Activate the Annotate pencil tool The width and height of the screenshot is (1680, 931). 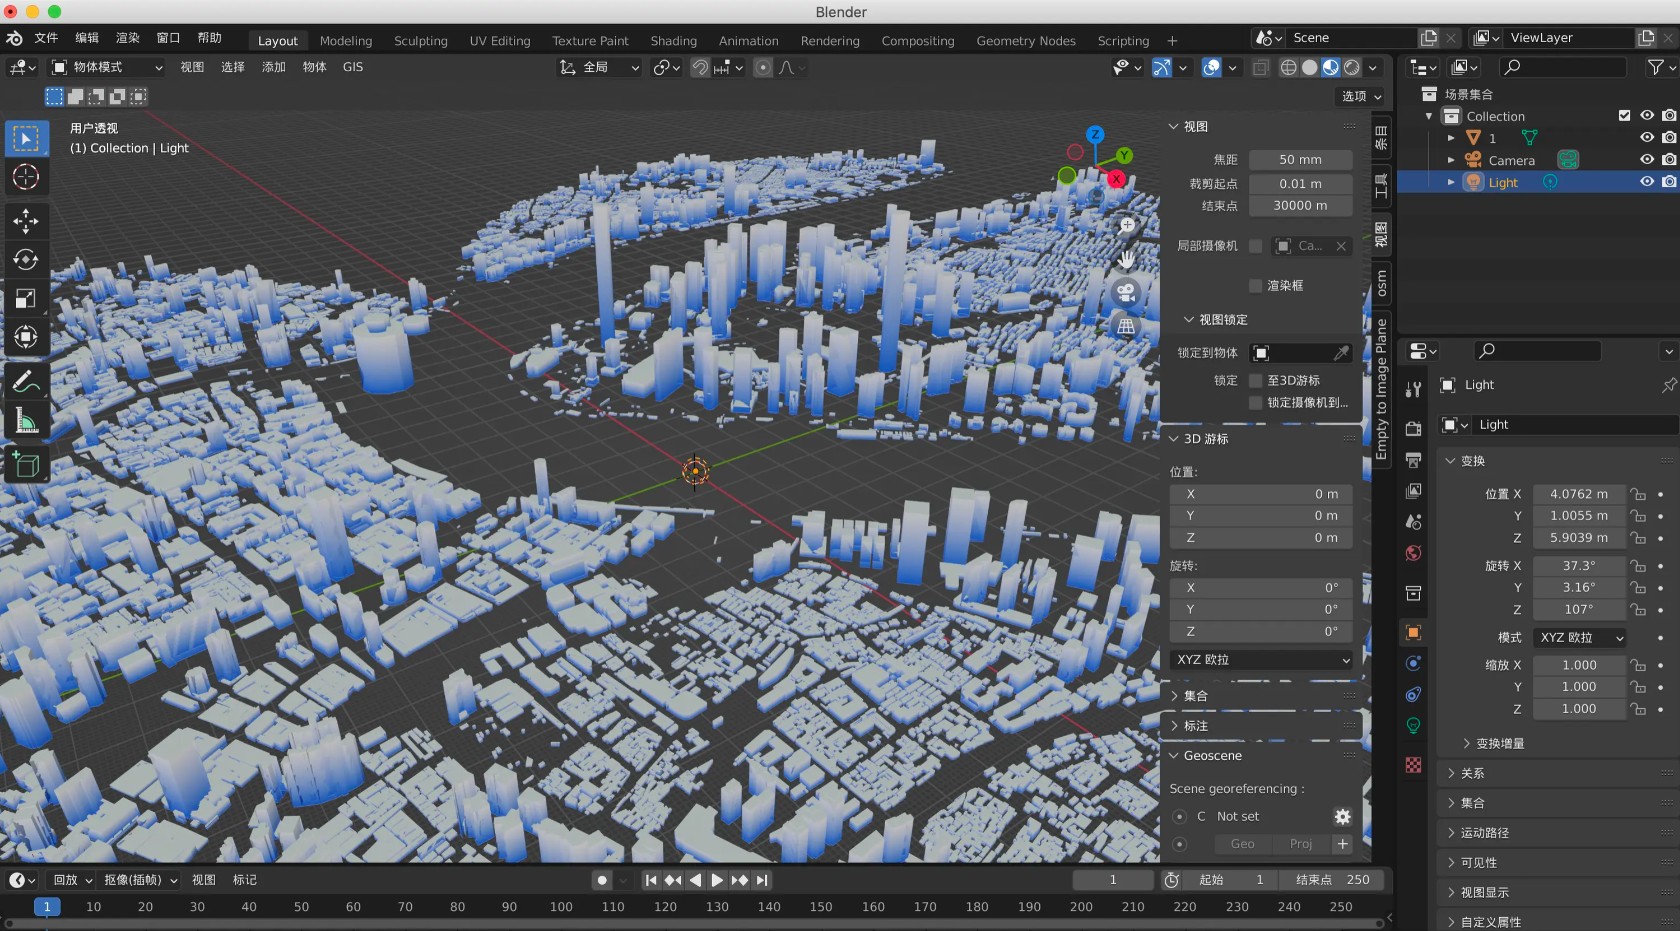pyautogui.click(x=26, y=382)
